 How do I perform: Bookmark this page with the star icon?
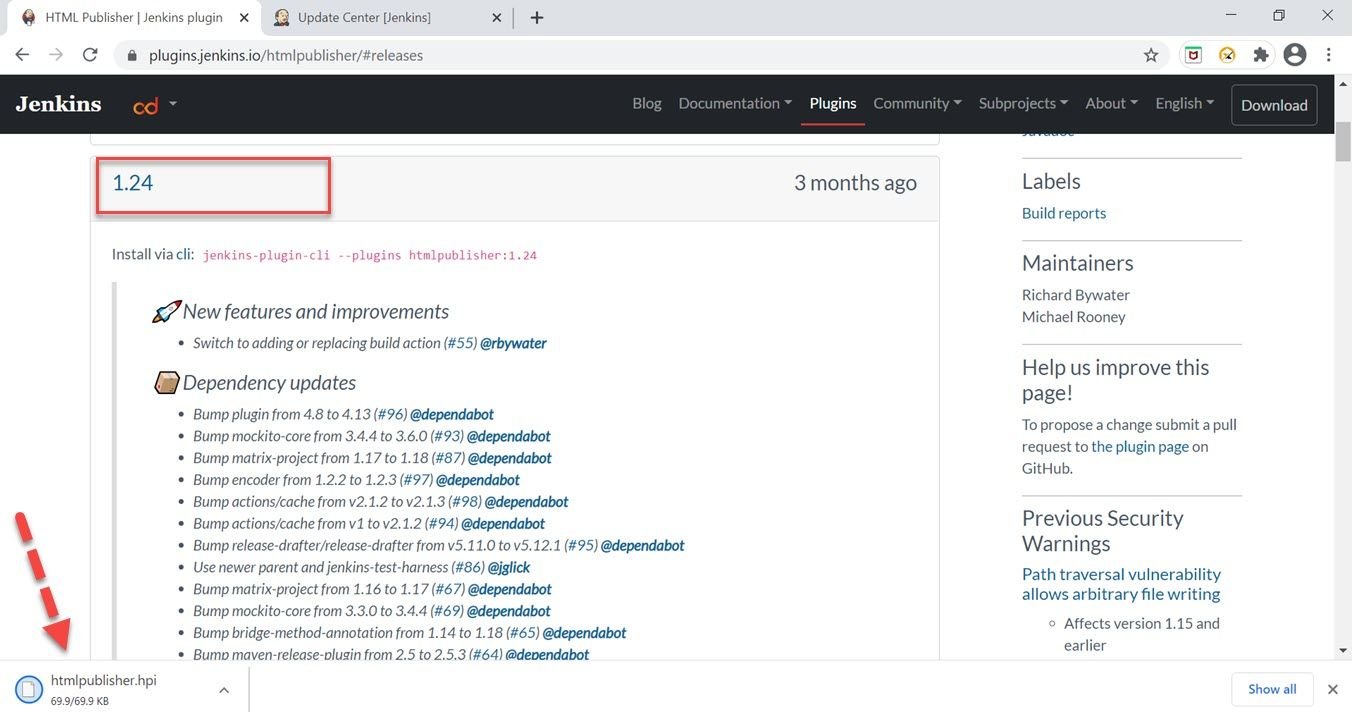pyautogui.click(x=1151, y=55)
